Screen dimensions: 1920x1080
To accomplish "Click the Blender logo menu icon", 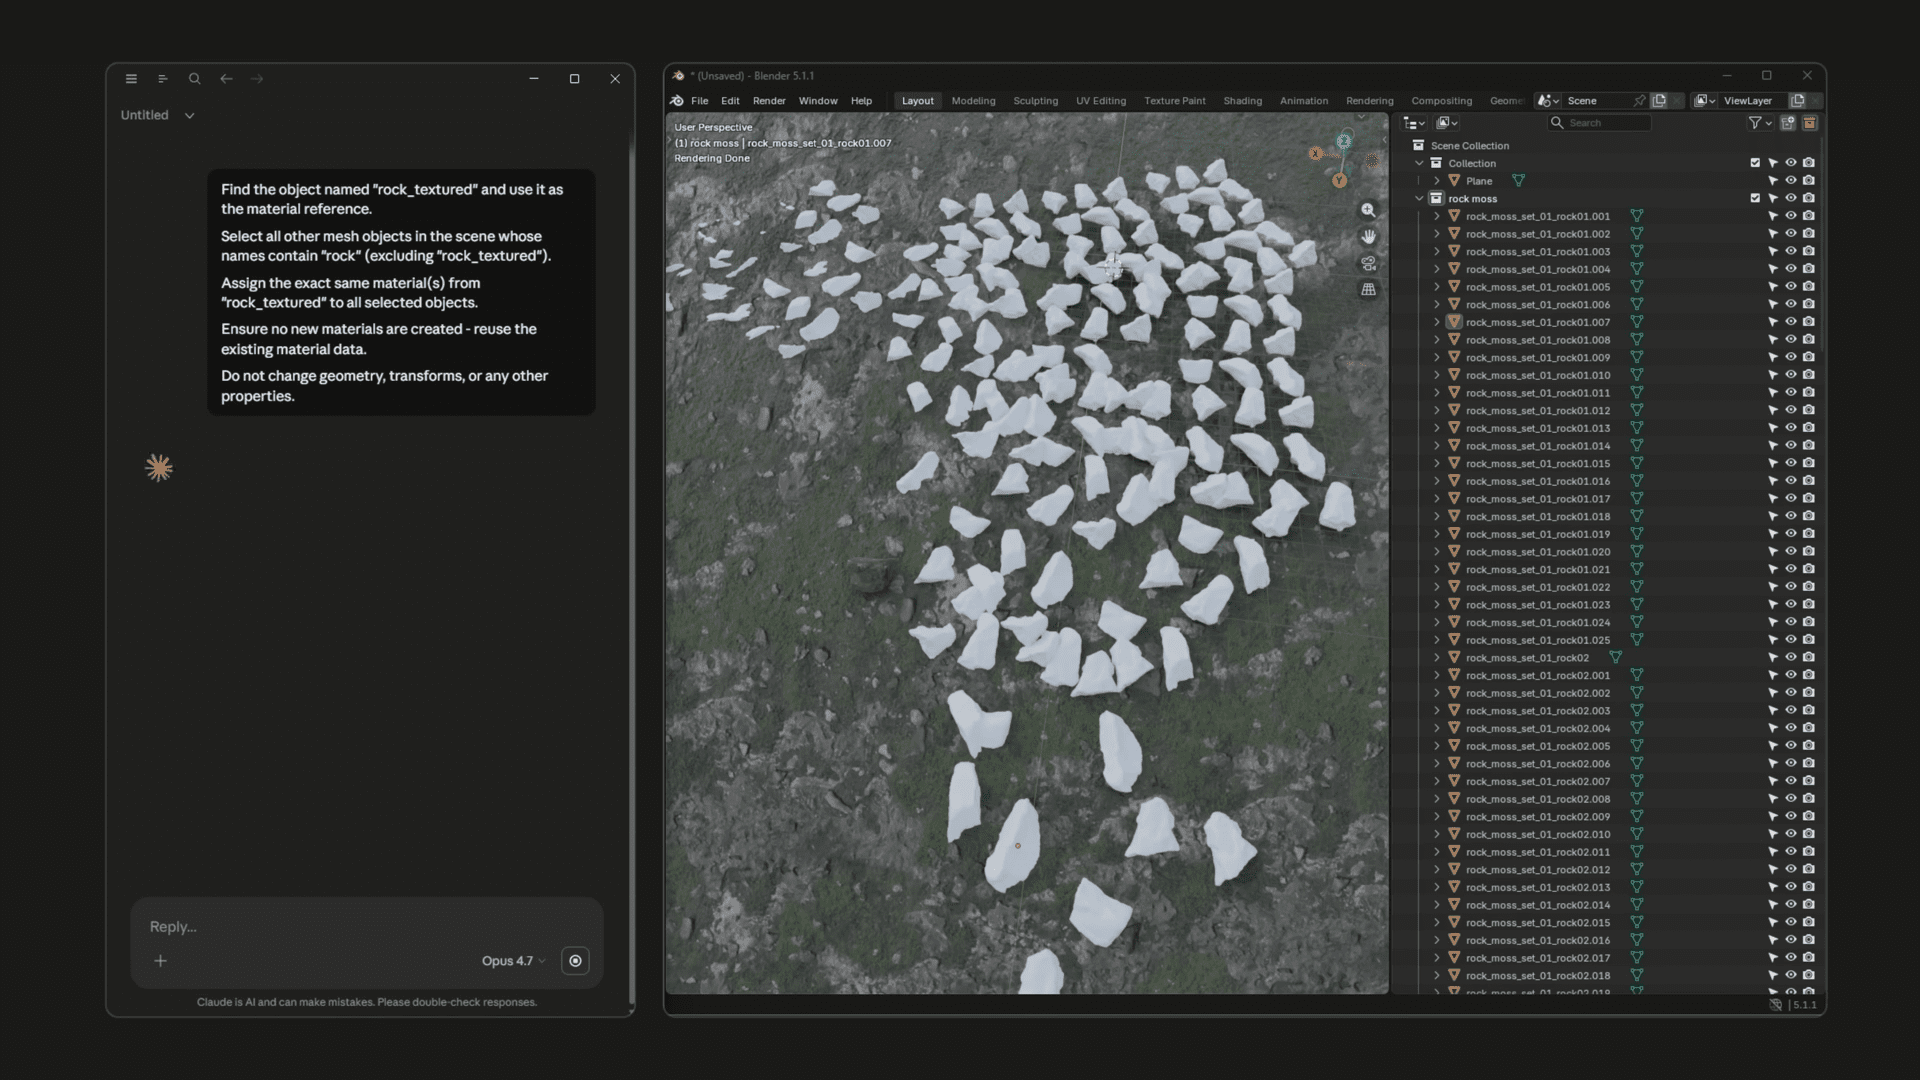I will (x=677, y=101).
